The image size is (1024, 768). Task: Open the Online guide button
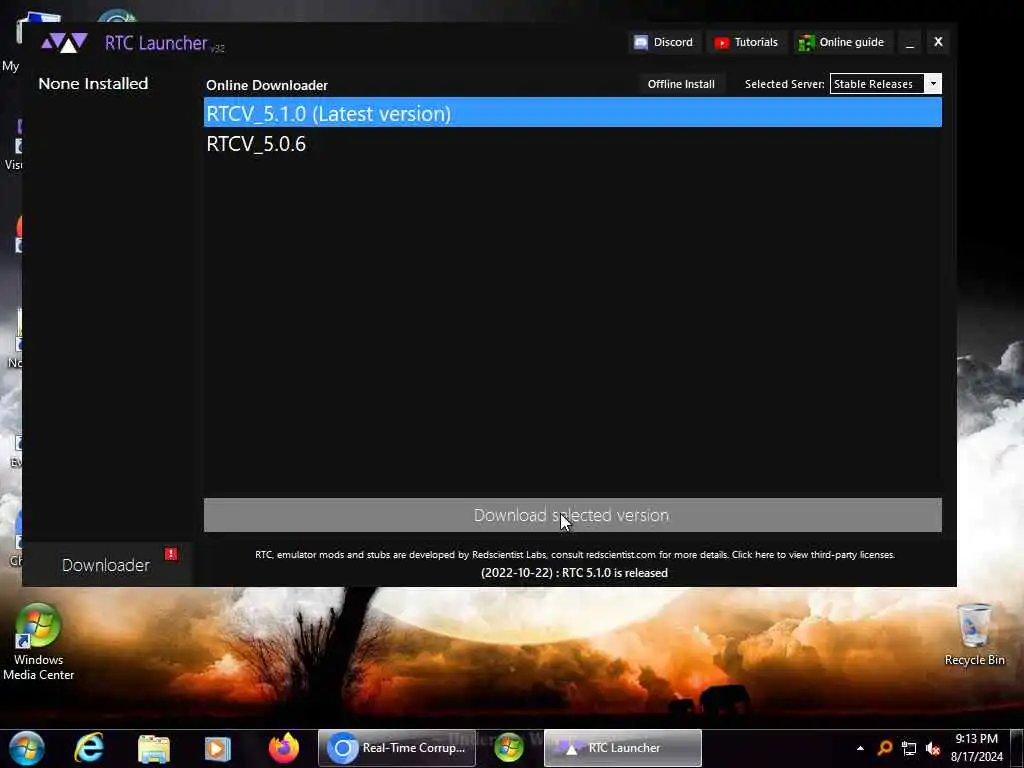coord(842,42)
